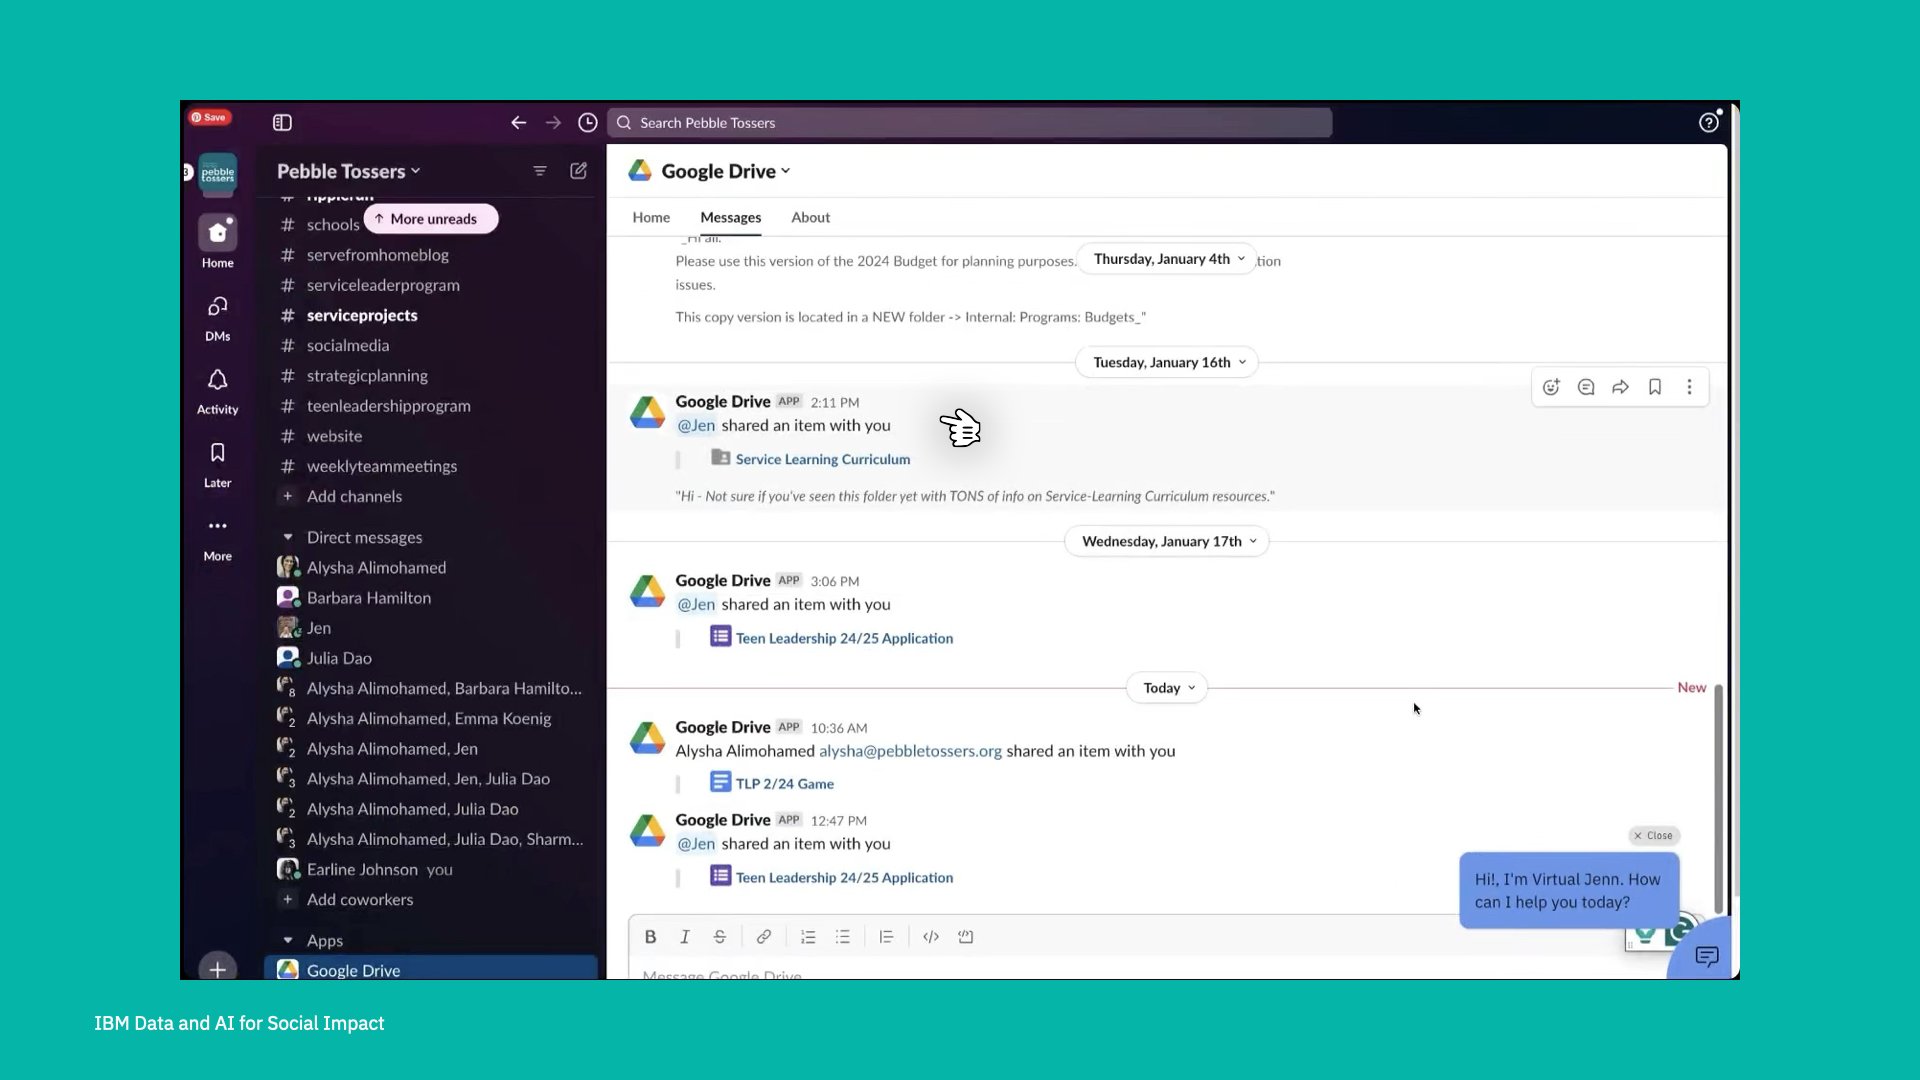Open the Service Learning Curriculum folder link
The width and height of the screenshot is (1920, 1080).
[x=822, y=459]
